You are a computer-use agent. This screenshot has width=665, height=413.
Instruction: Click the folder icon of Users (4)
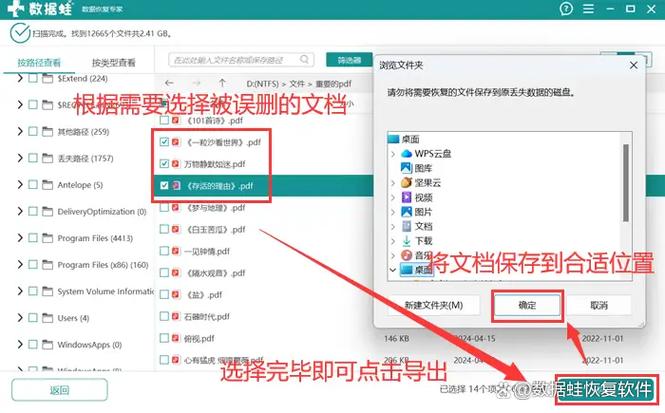point(48,318)
